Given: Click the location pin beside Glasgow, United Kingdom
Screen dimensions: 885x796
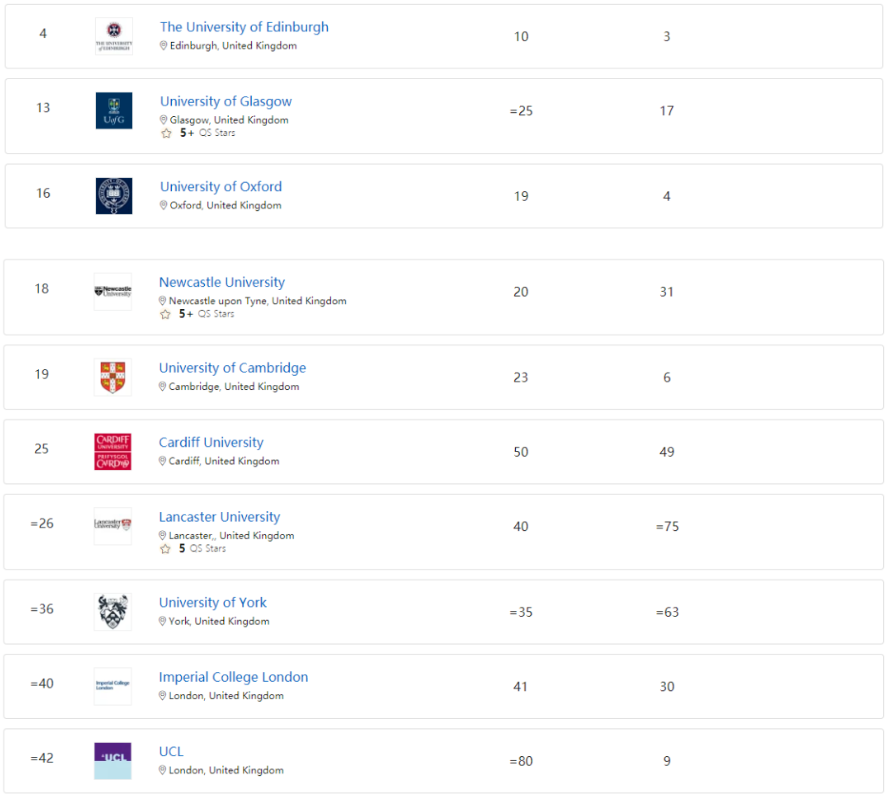Looking at the screenshot, I should click(x=163, y=120).
